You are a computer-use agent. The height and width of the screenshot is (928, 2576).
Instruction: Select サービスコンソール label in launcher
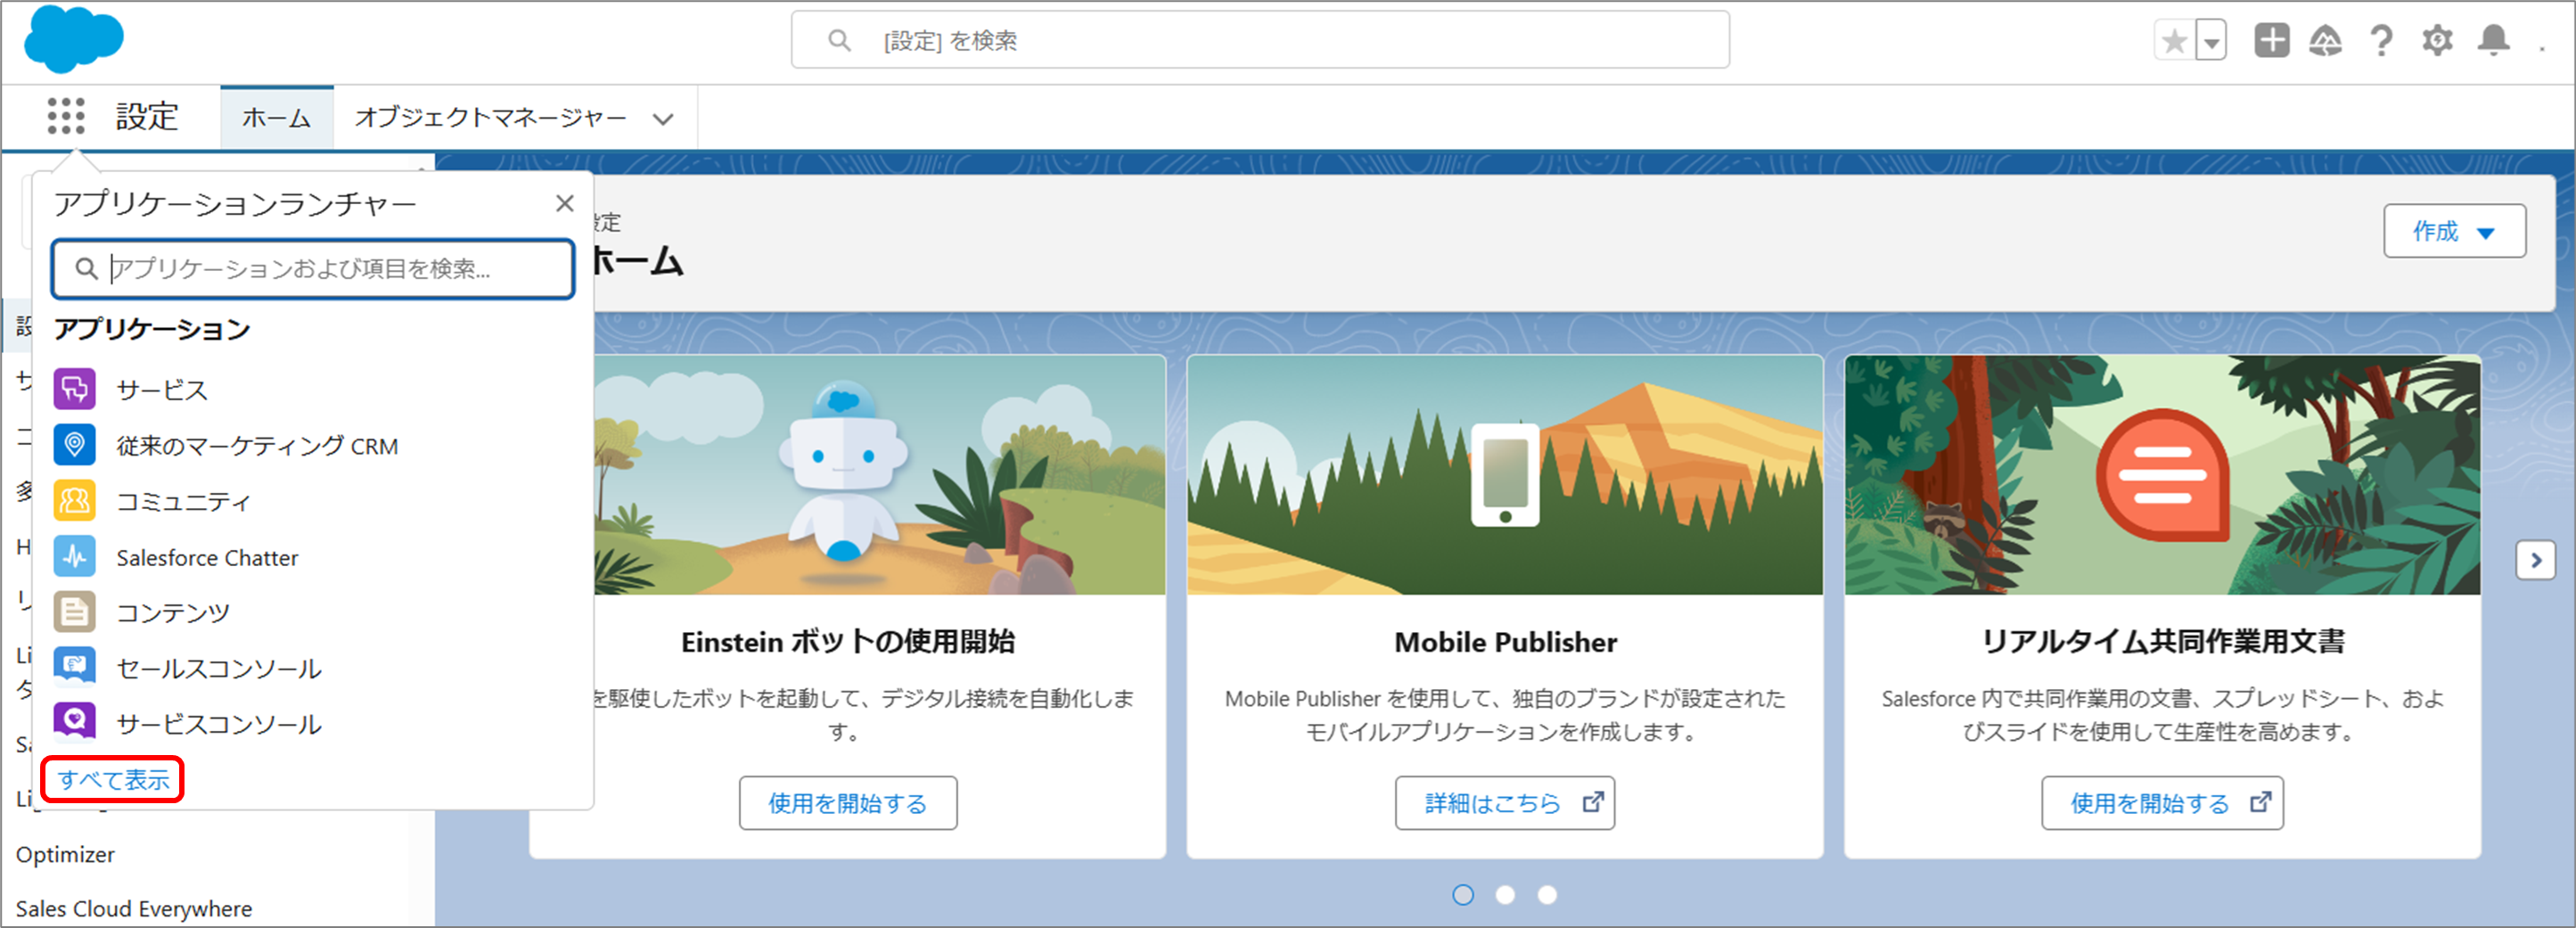coord(219,724)
